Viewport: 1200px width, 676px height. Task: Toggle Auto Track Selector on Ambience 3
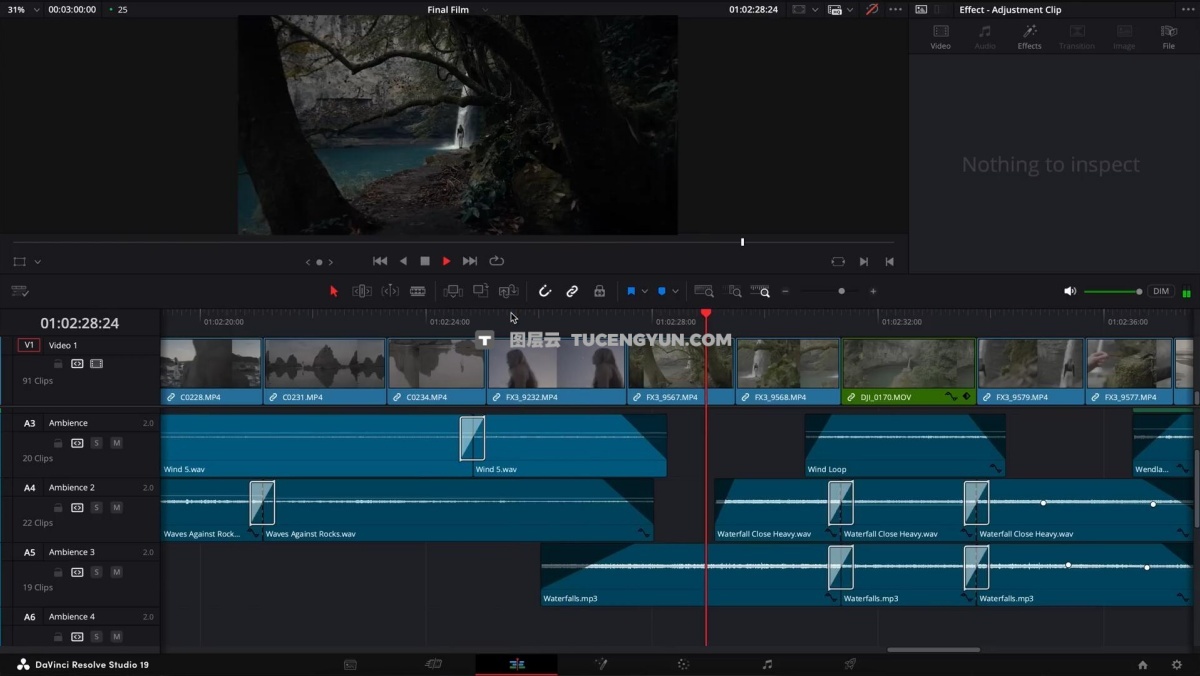(x=77, y=572)
